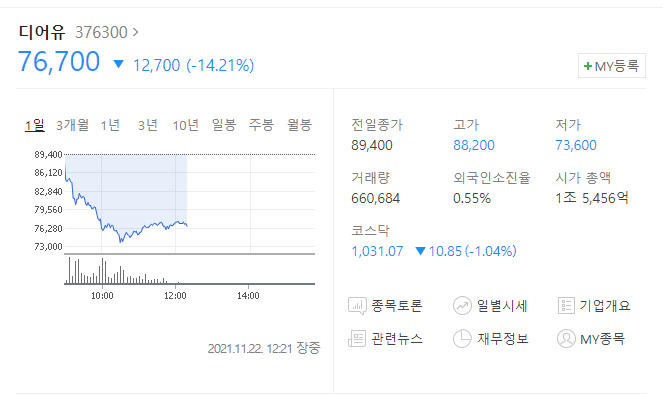
Task: Click the down triangle beside 10.85
Action: 420,251
